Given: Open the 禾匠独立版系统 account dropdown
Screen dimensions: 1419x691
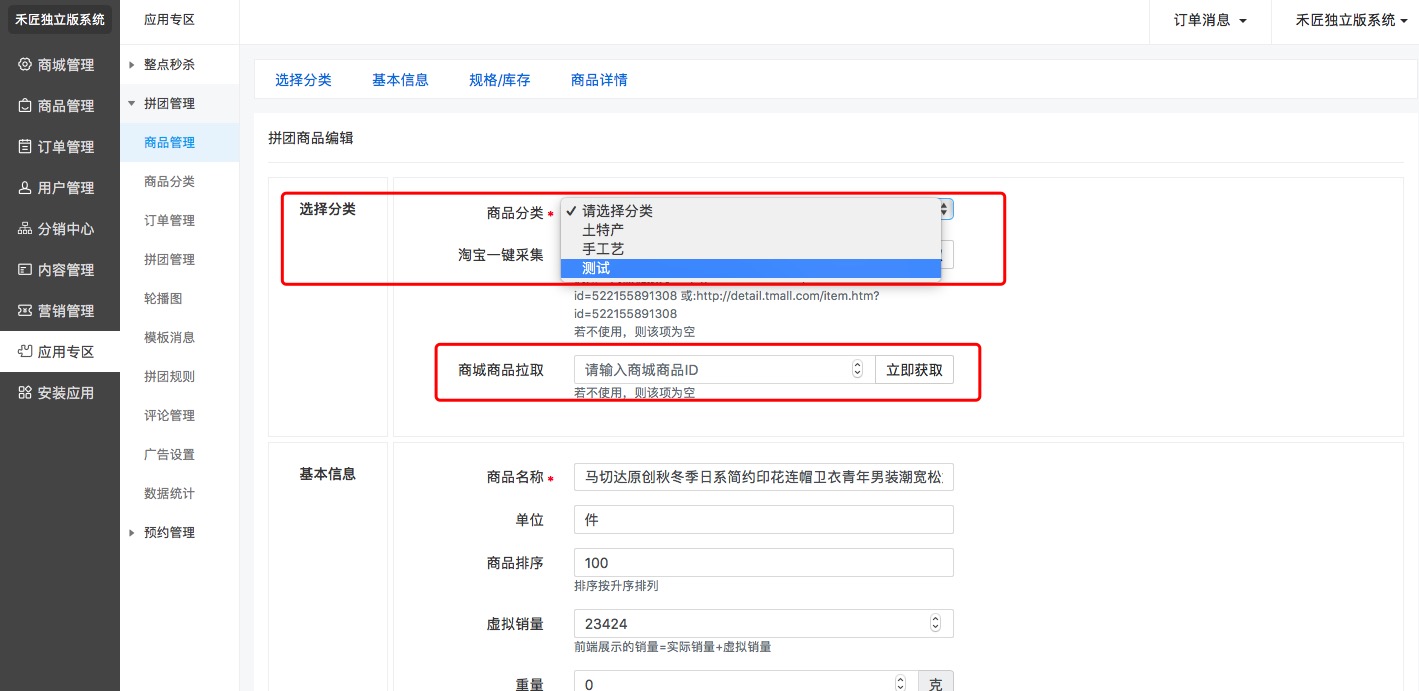Looking at the screenshot, I should tap(1344, 20).
